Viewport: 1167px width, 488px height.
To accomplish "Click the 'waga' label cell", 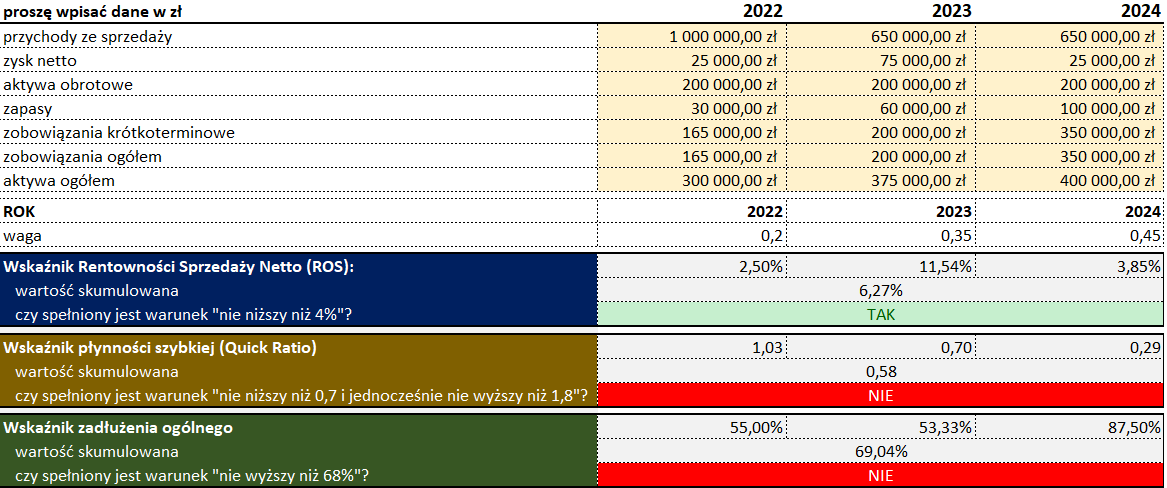I will coord(298,236).
